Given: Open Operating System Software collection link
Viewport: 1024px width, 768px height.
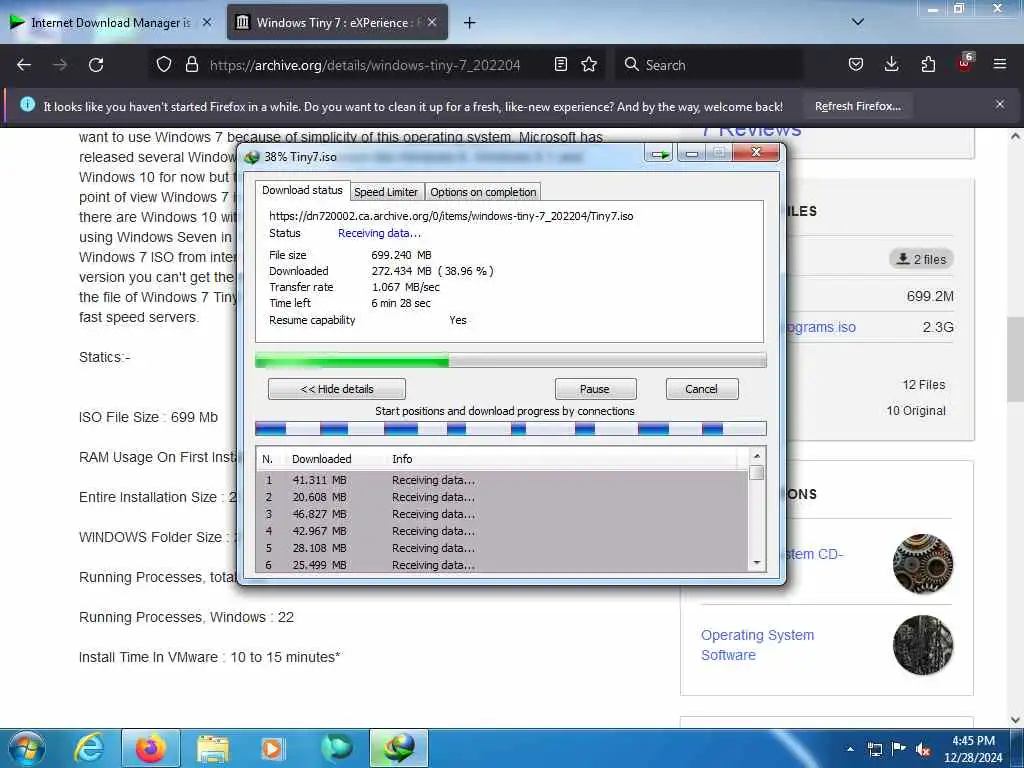Looking at the screenshot, I should (x=758, y=645).
